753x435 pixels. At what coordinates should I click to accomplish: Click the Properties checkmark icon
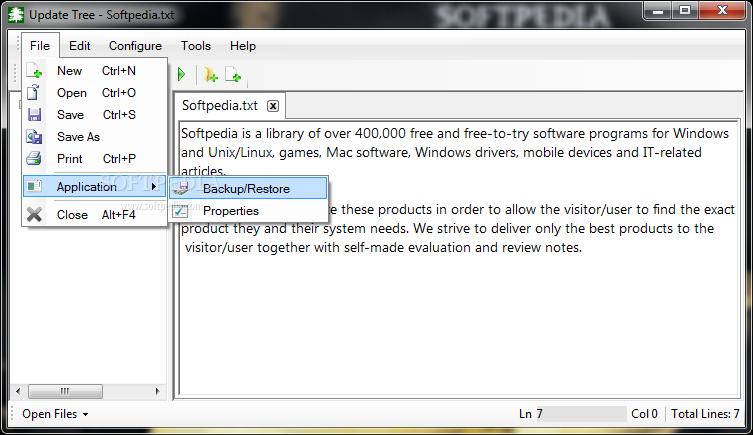point(181,210)
